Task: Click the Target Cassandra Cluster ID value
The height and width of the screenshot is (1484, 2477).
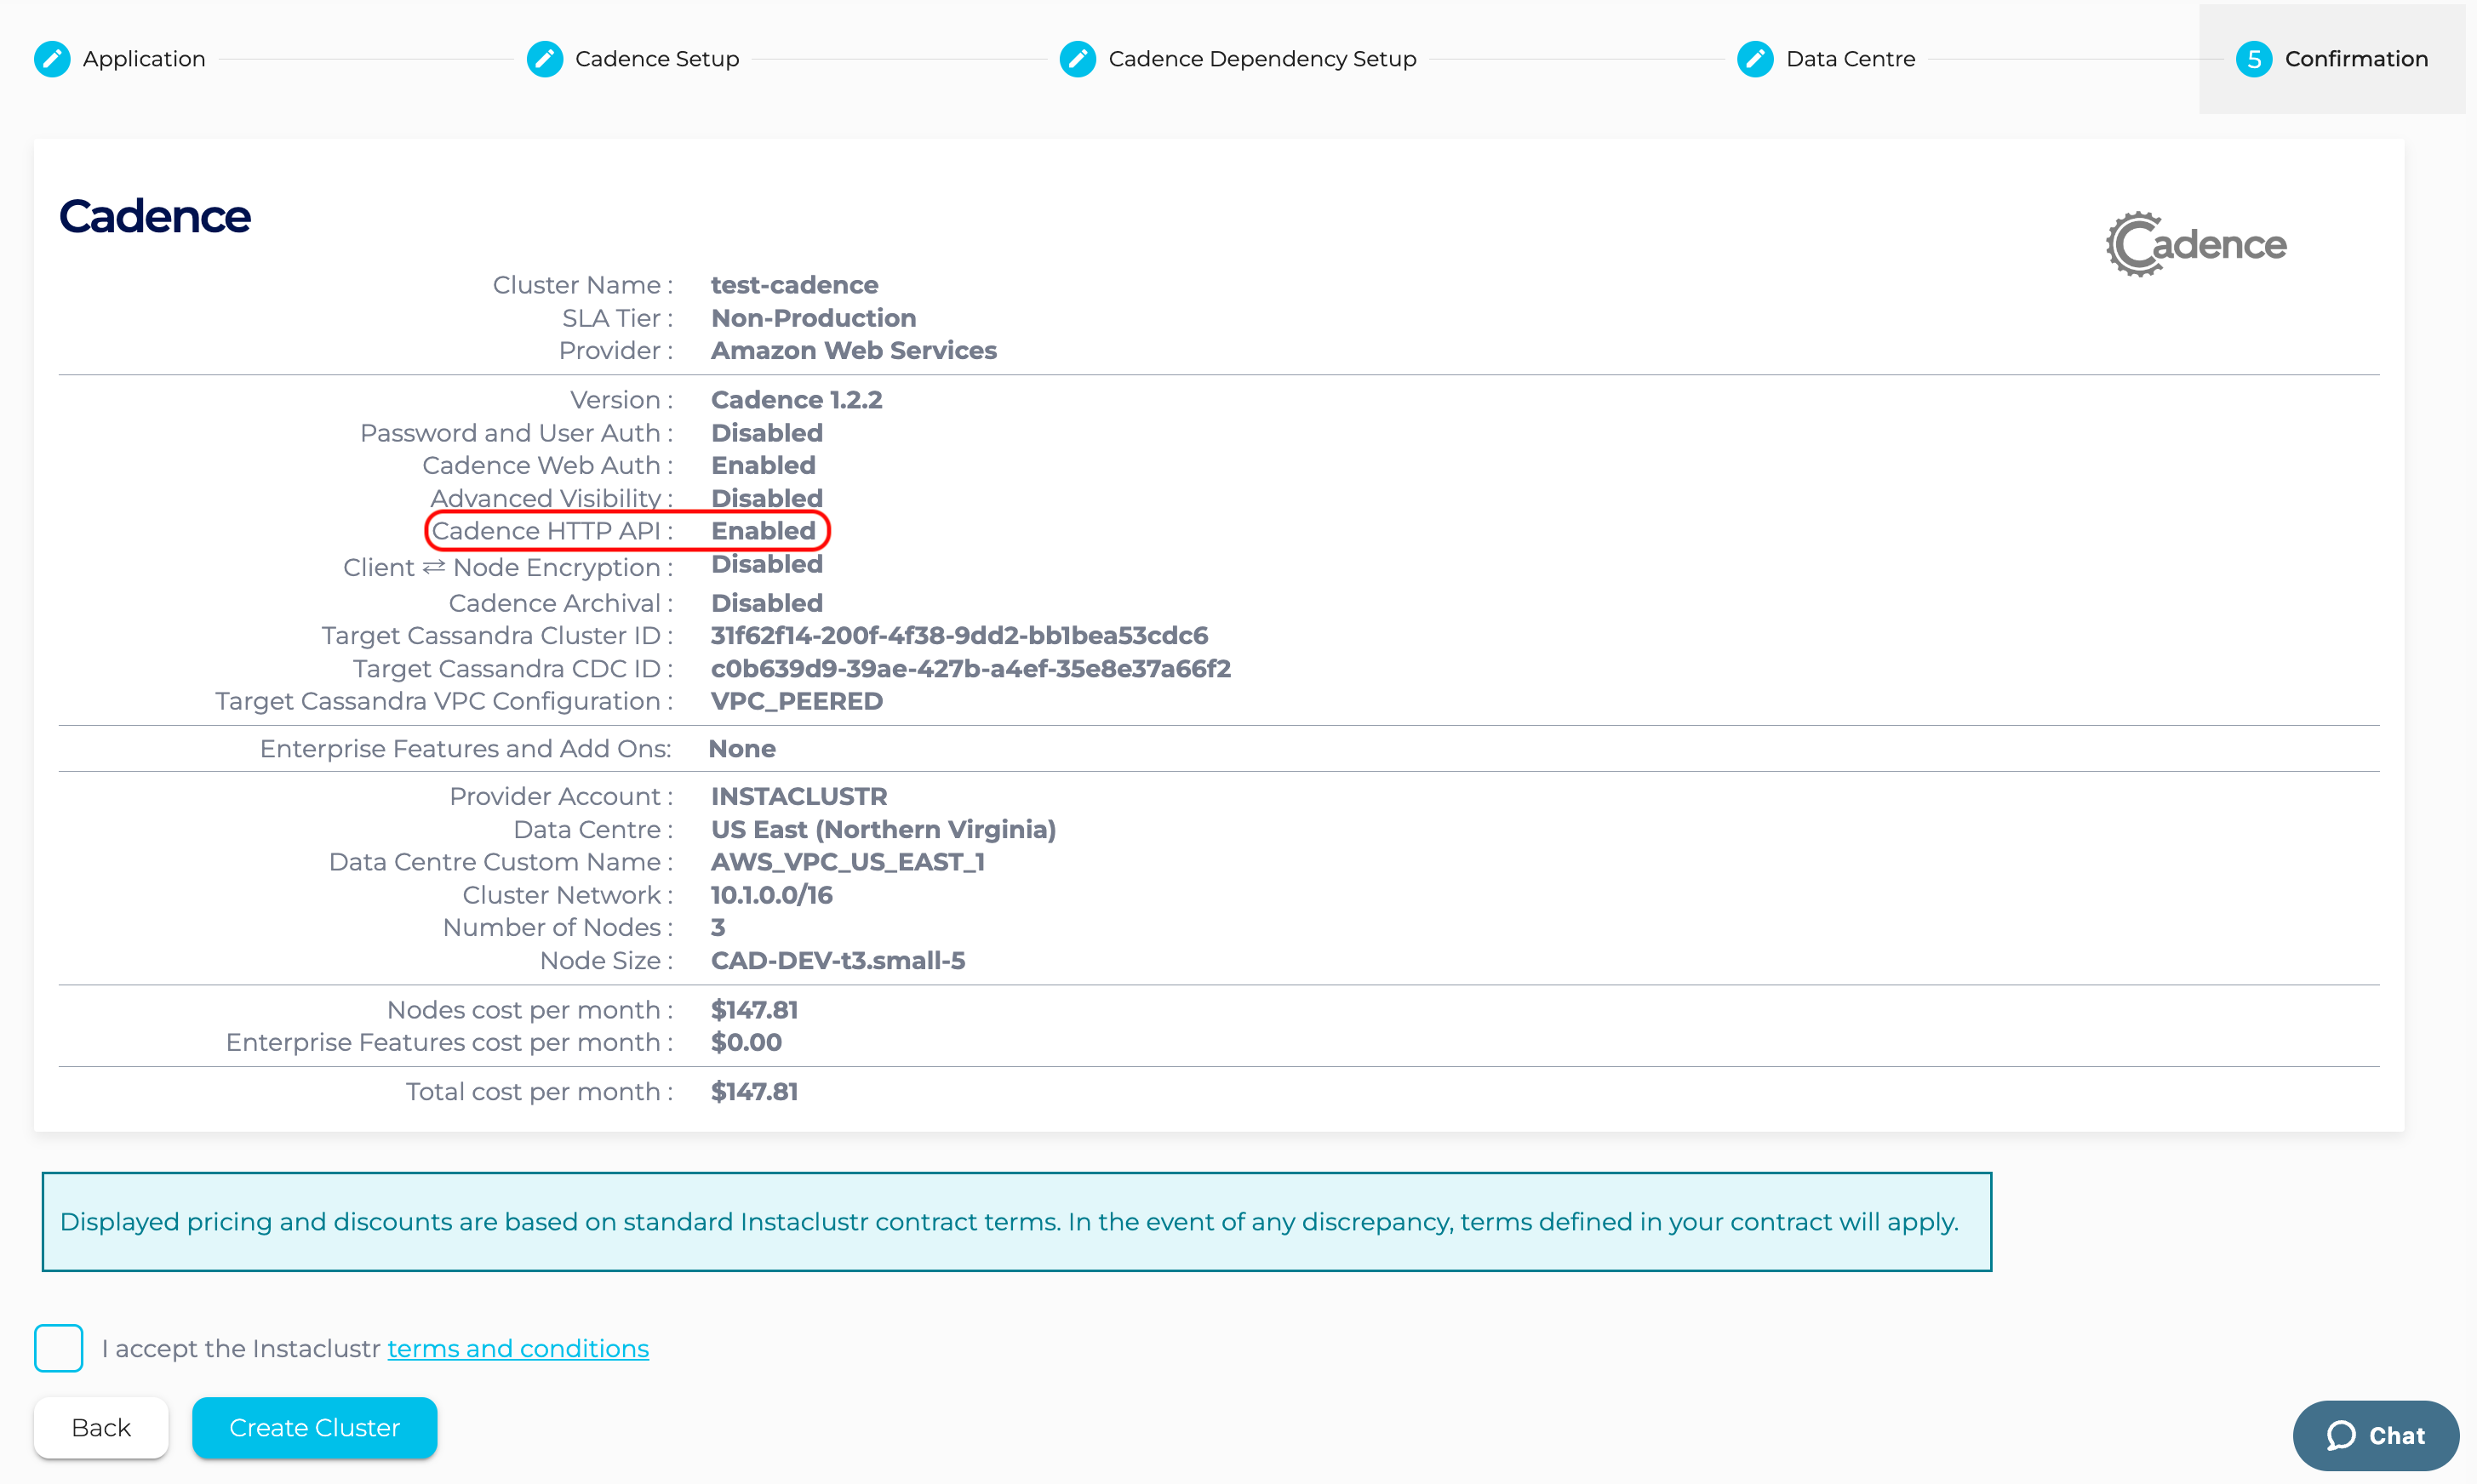Action: click(959, 636)
